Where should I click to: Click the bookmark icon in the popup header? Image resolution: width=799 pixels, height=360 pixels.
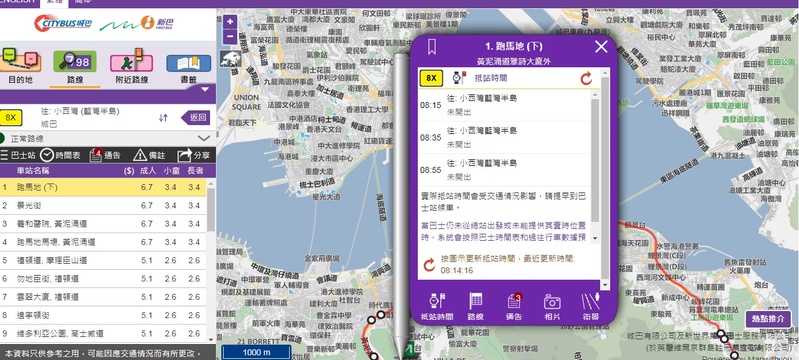click(x=432, y=47)
